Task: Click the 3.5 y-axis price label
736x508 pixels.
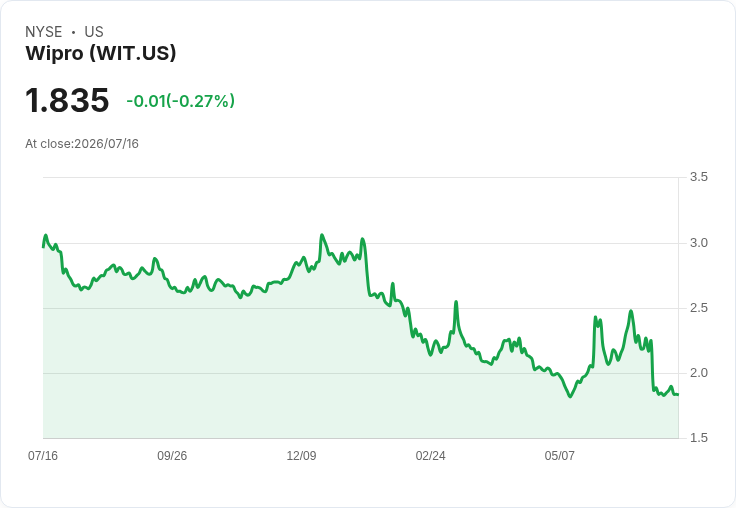Action: pyautogui.click(x=698, y=177)
